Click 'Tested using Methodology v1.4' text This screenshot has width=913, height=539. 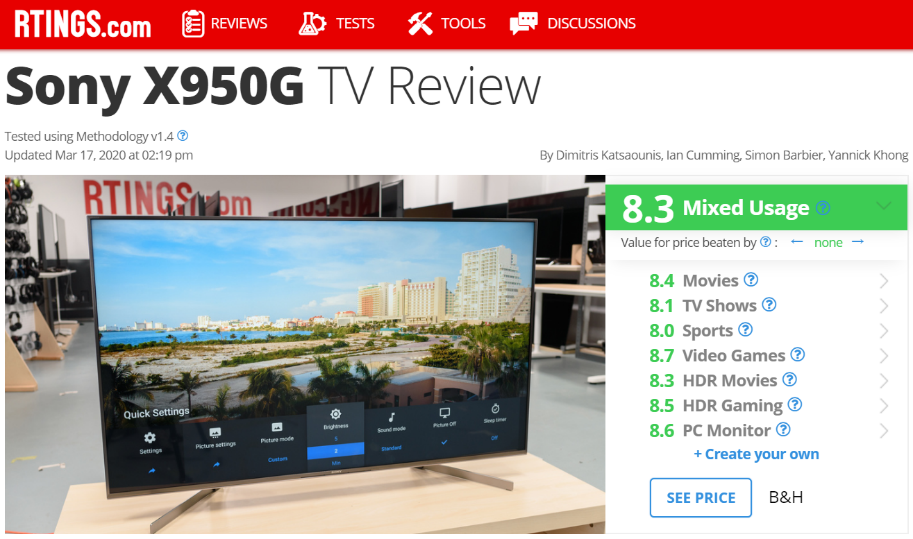(89, 136)
